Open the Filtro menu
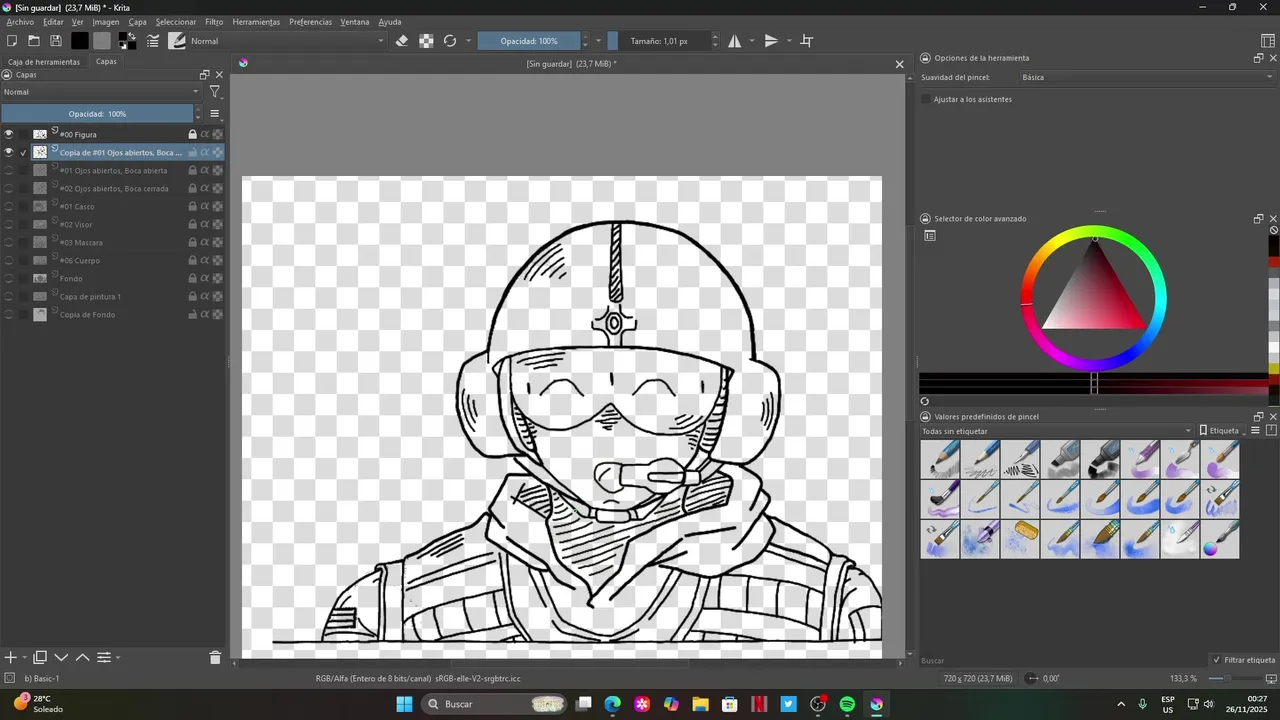Viewport: 1280px width, 720px height. click(x=214, y=22)
